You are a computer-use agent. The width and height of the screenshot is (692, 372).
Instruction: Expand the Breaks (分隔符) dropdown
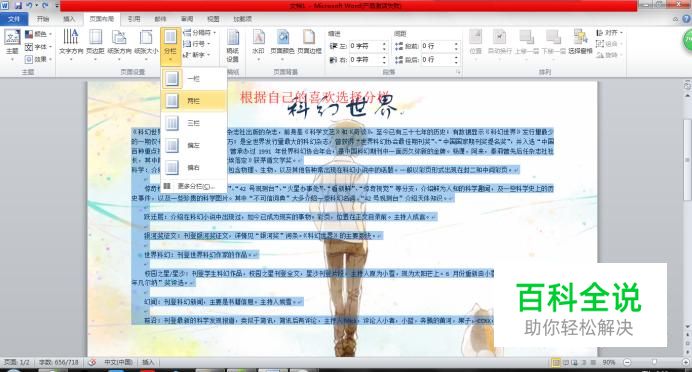[200, 33]
